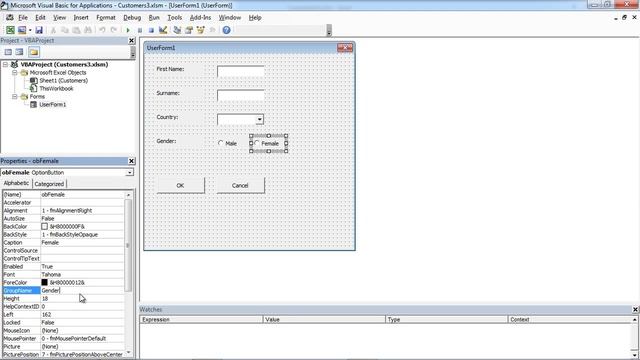The height and width of the screenshot is (360, 640).
Task: Click the Break pause icon
Action: (x=140, y=30)
